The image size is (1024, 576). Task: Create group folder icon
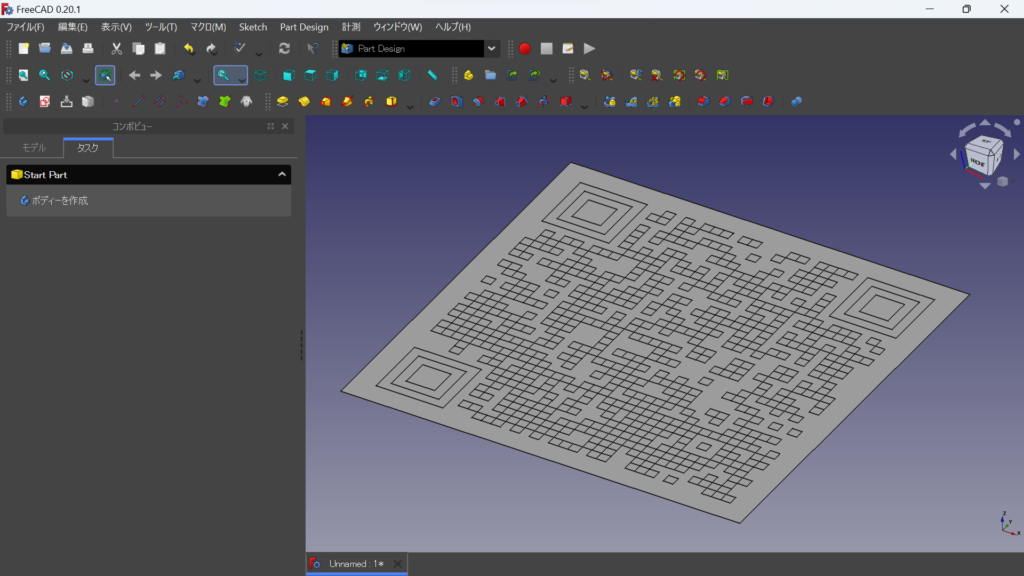coord(490,75)
